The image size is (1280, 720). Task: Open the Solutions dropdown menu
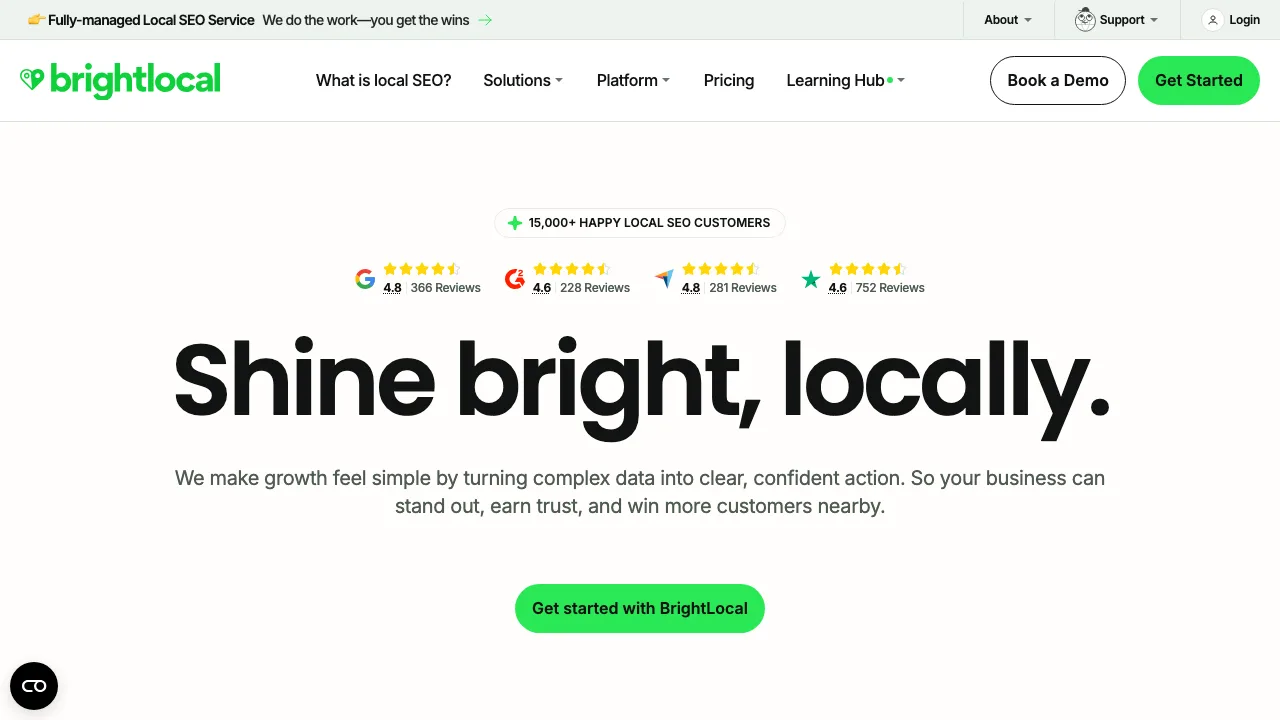point(523,80)
